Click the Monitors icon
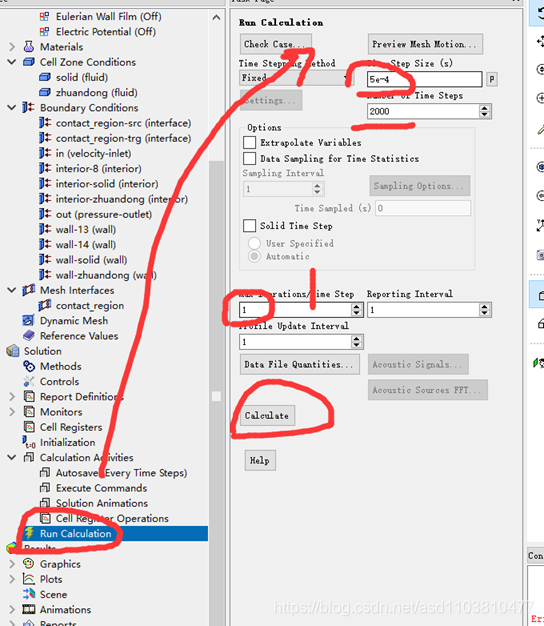This screenshot has height=626, width=544. tap(29, 412)
